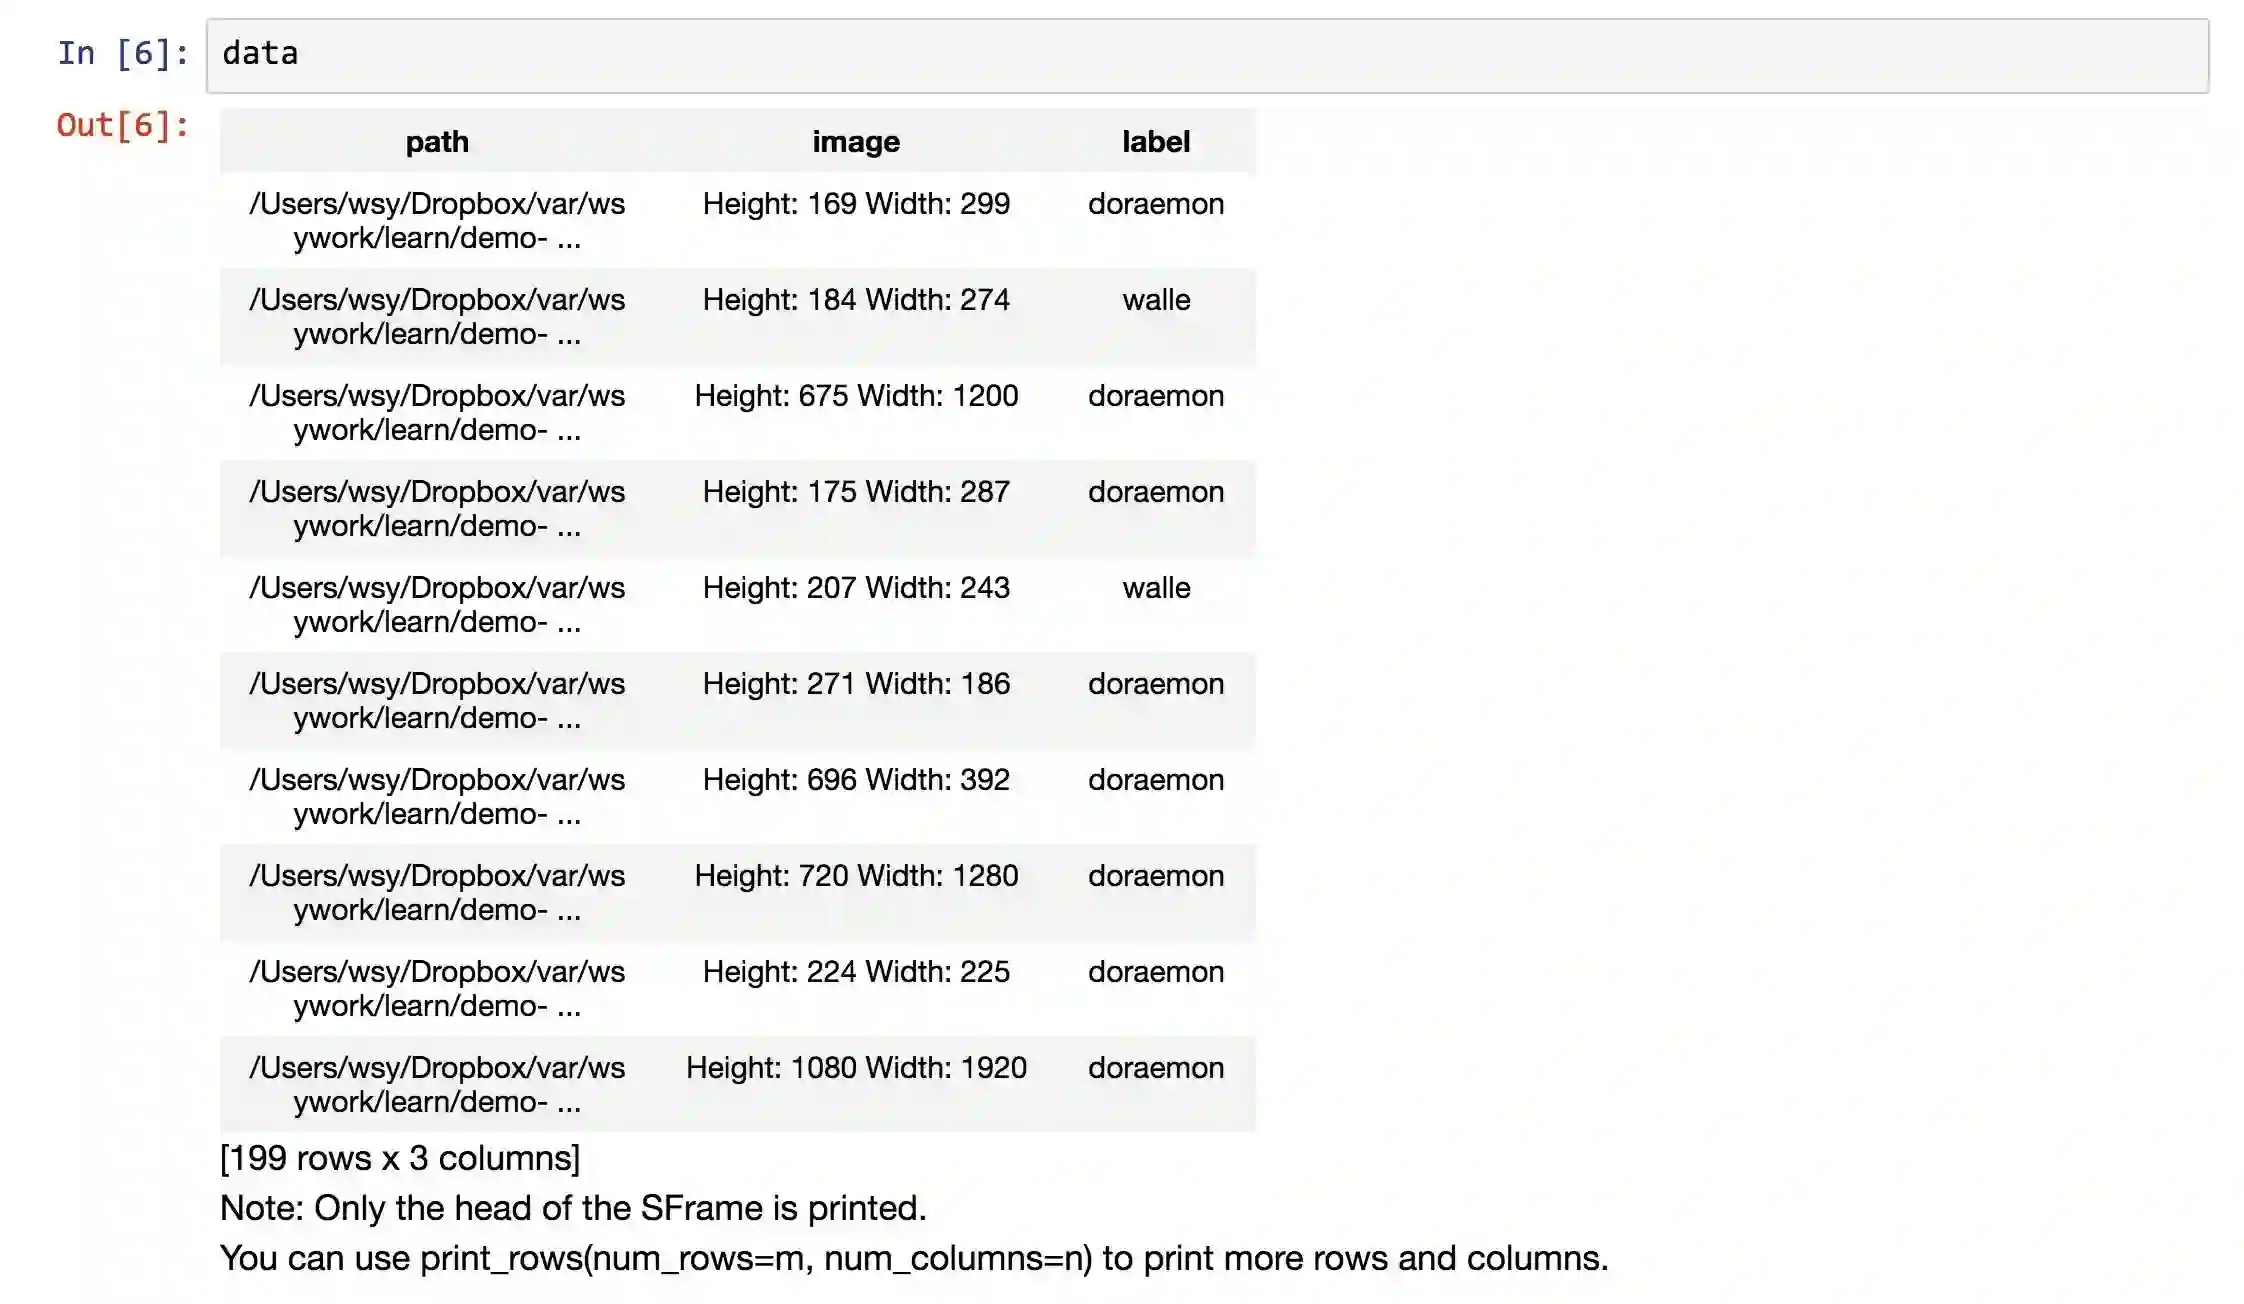2244x1304 pixels.
Task: Select the Height: 720 Width: 1280 cell
Action: [x=856, y=876]
